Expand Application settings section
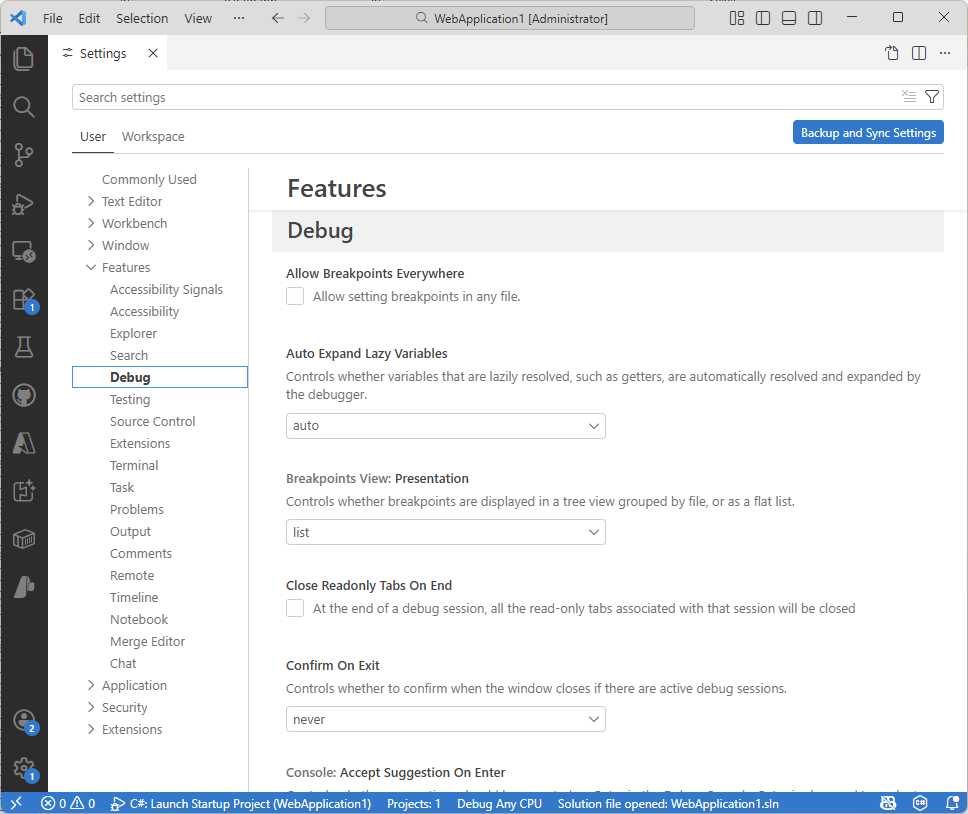This screenshot has height=814, width=968. 91,685
